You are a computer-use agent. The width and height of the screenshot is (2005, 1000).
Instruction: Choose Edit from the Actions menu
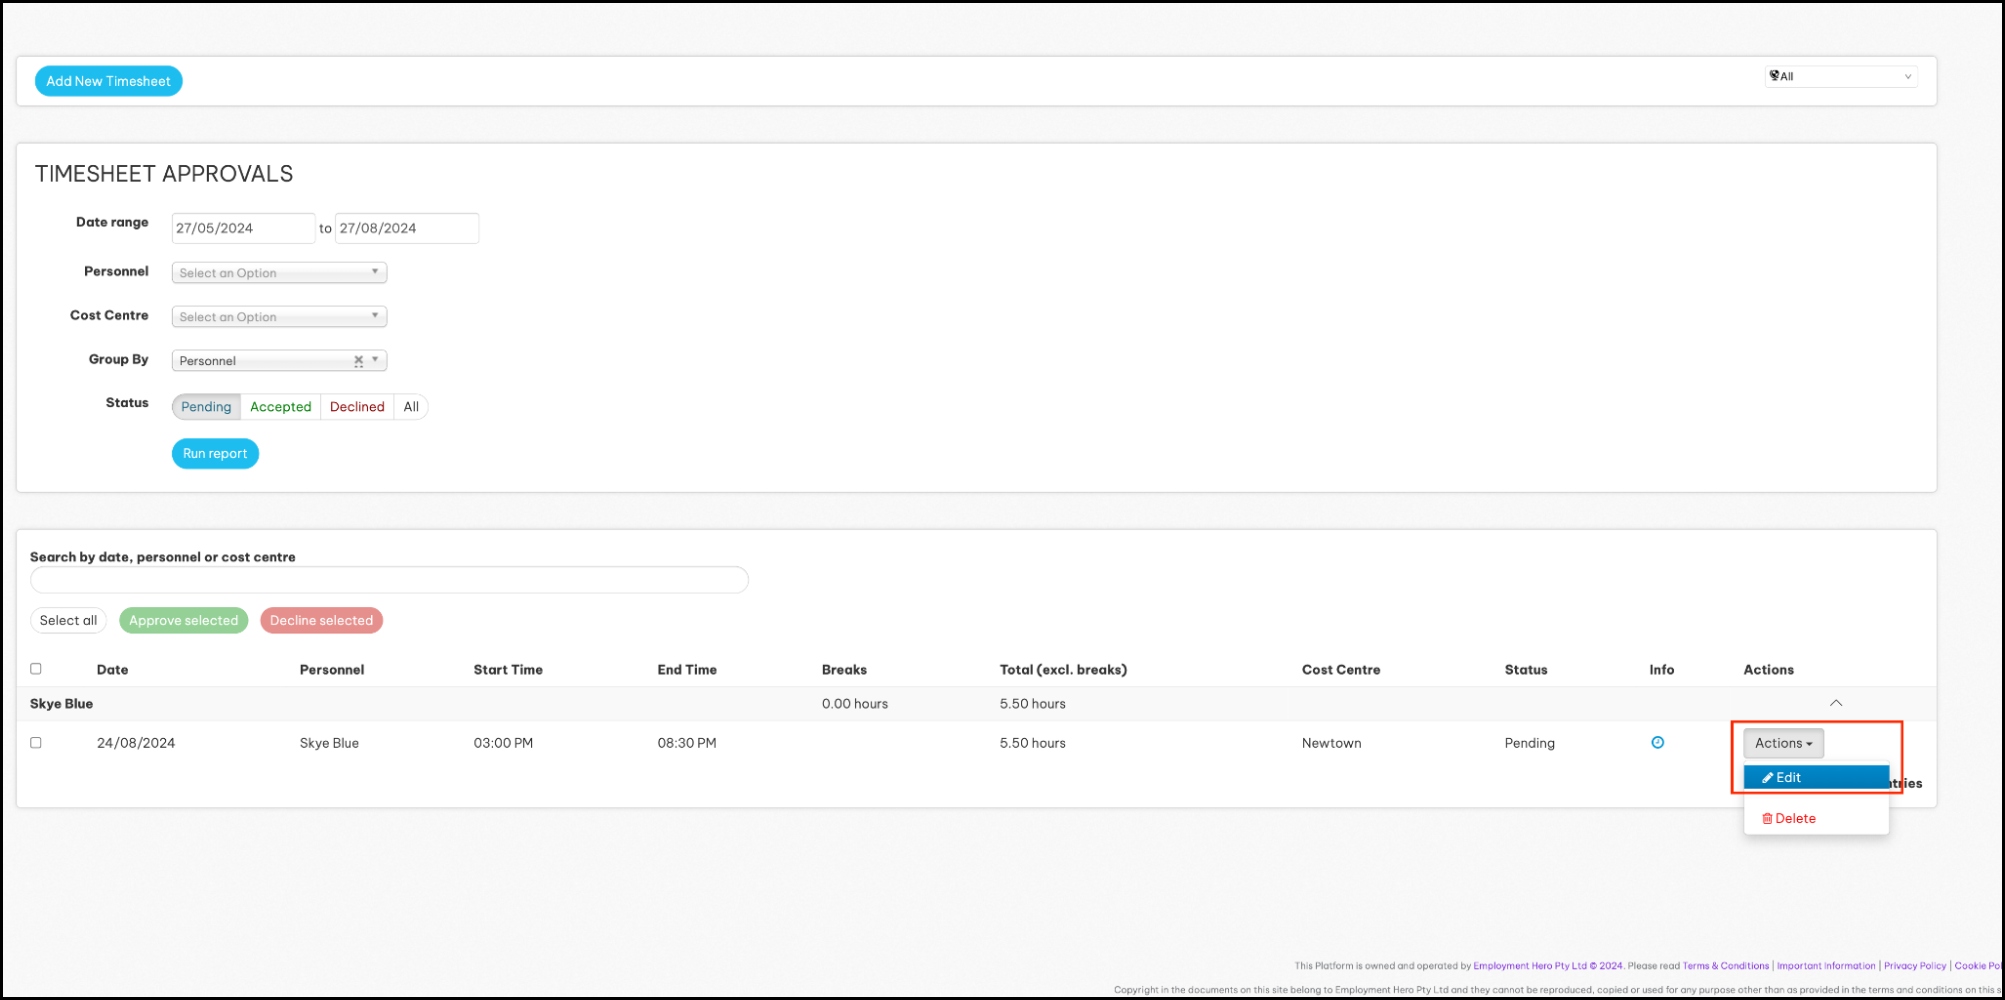coord(1815,777)
